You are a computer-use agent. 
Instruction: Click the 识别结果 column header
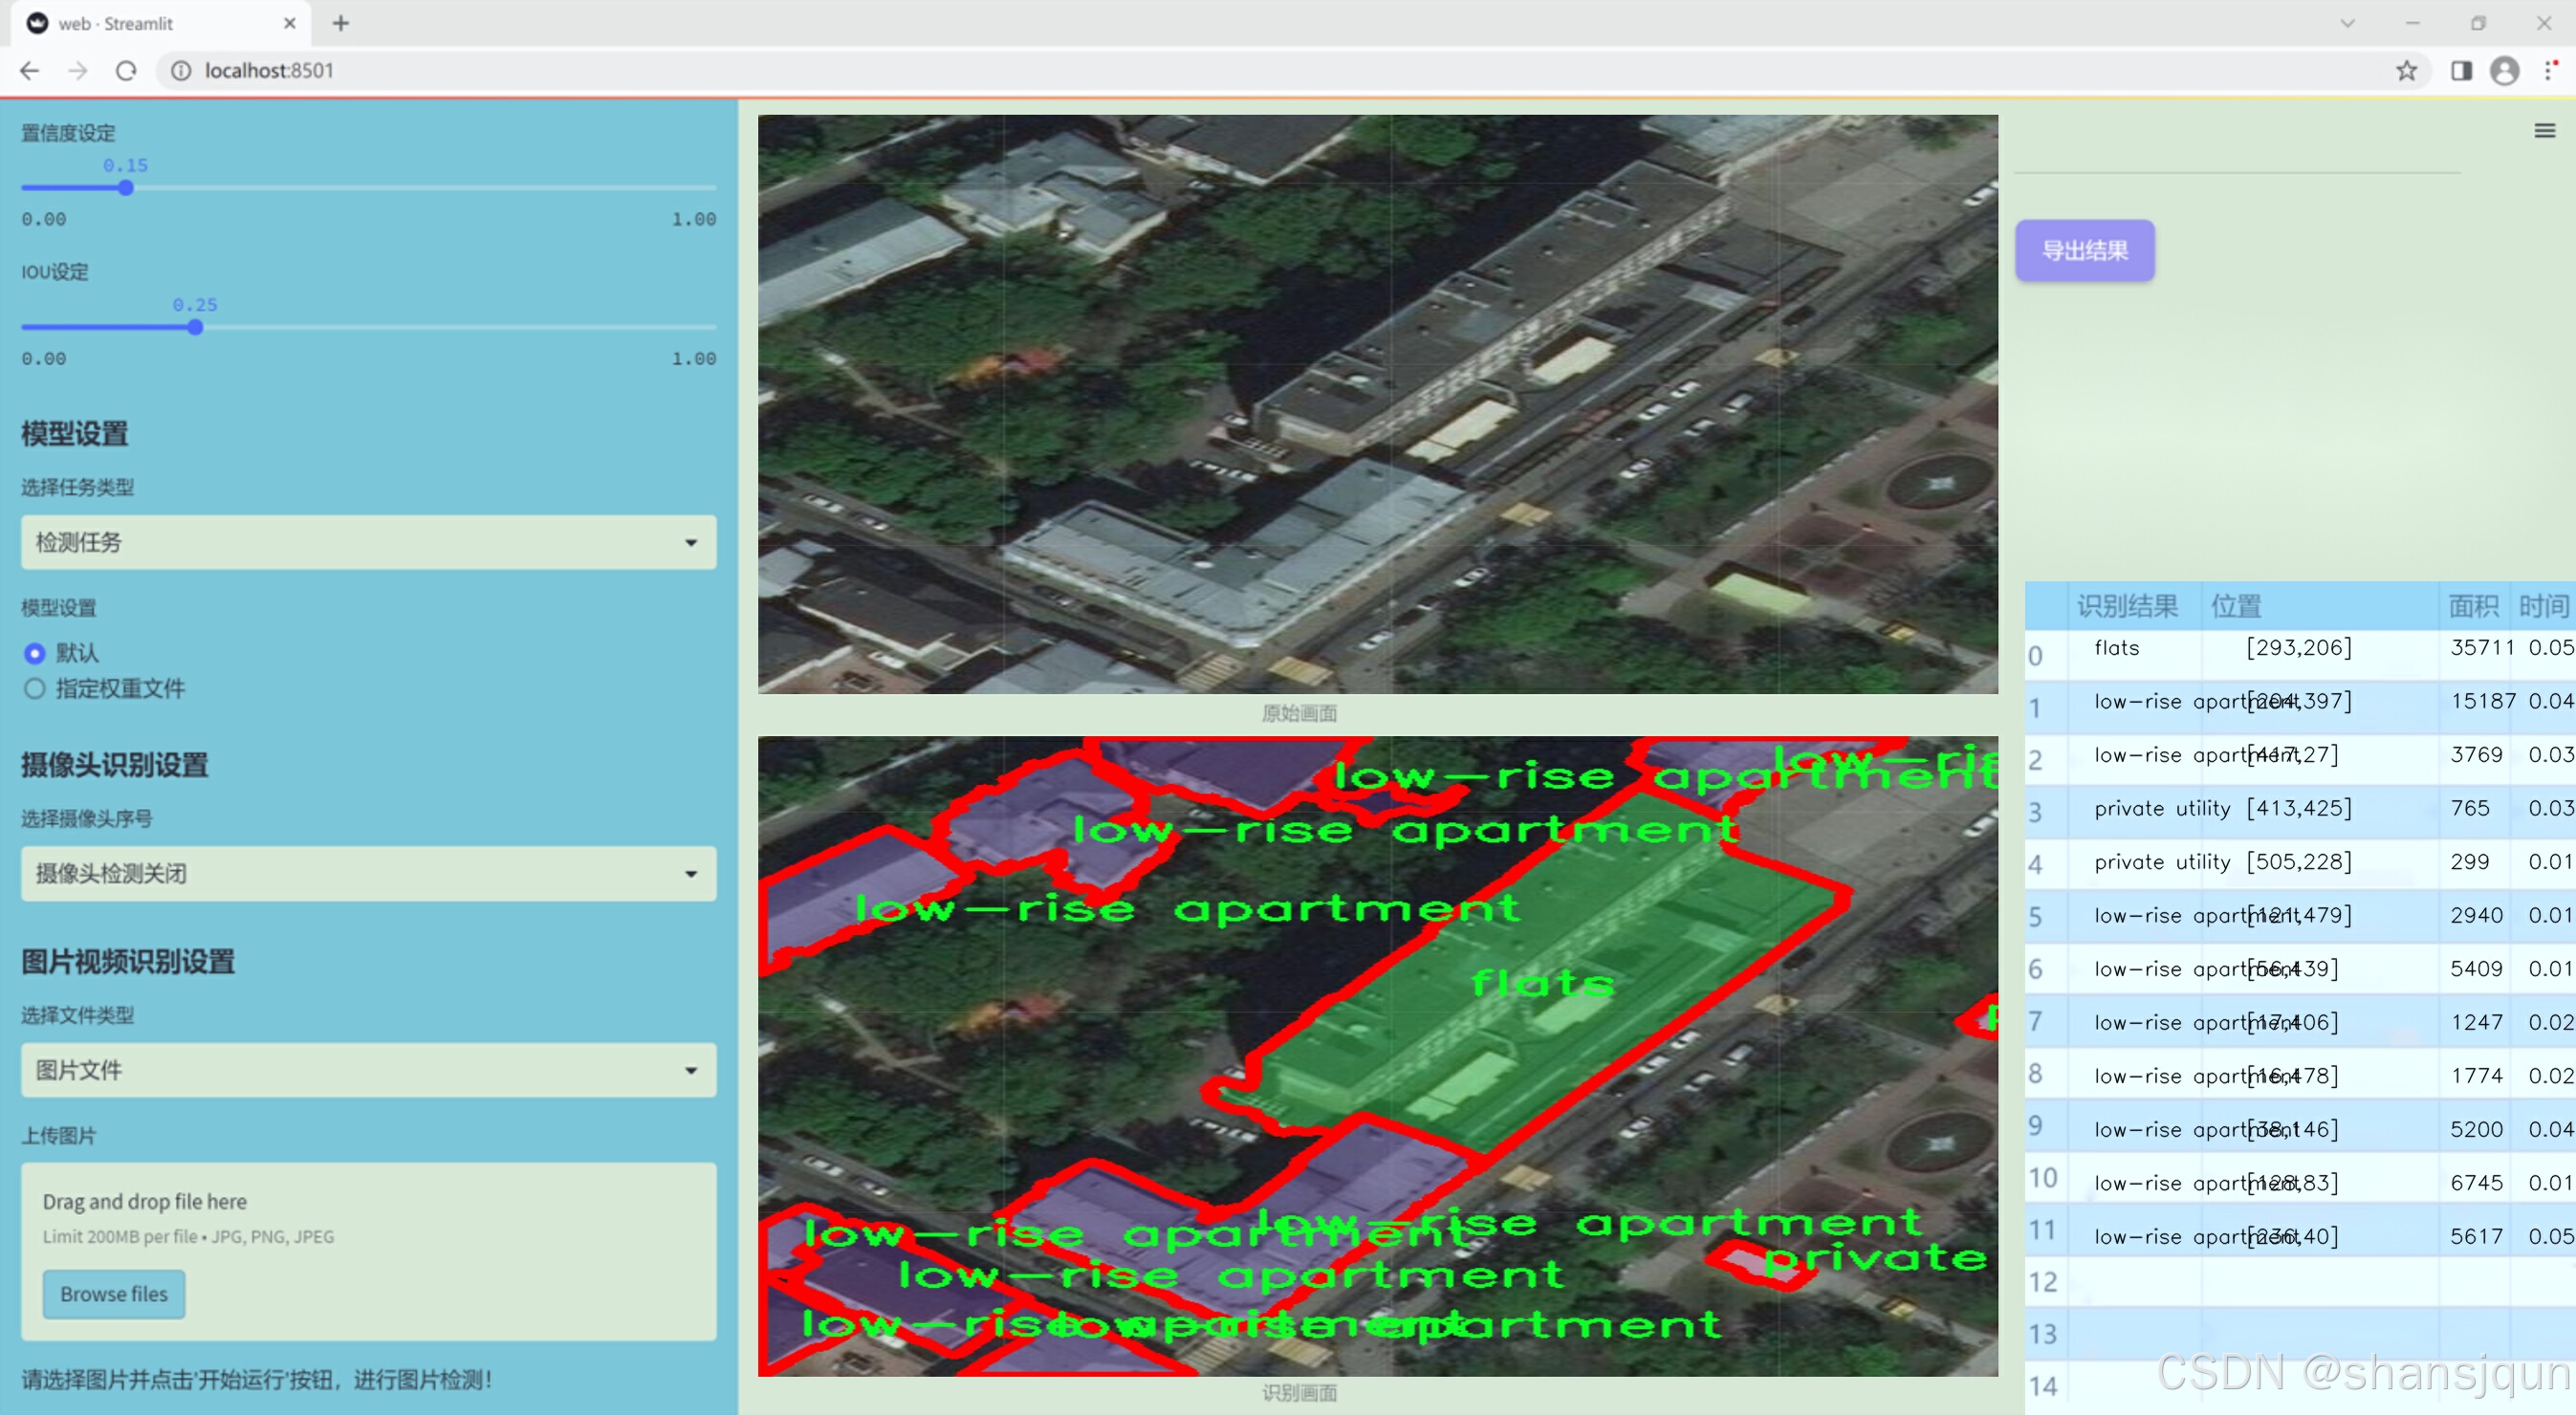(2127, 605)
